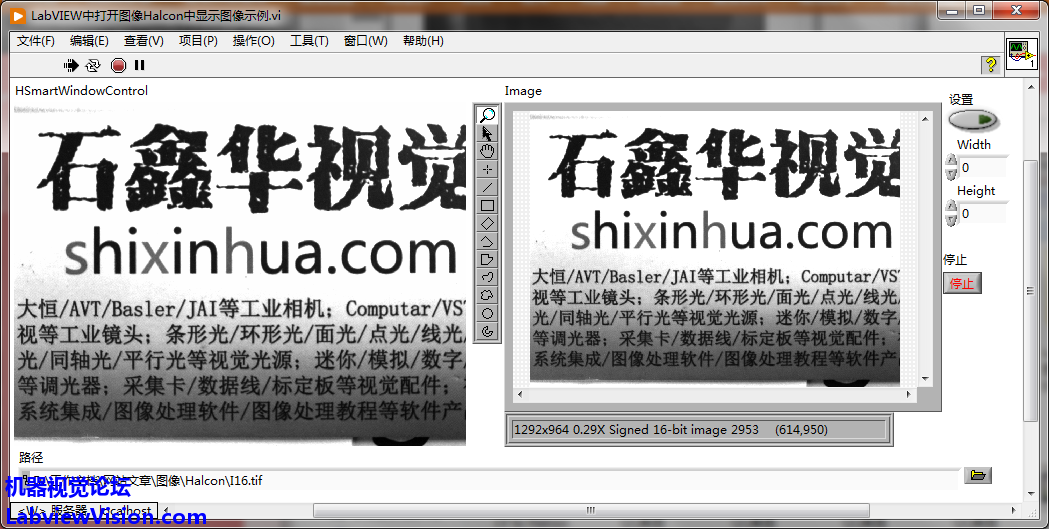Decrement the Height value stepper
This screenshot has width=1049, height=529.
(951, 220)
